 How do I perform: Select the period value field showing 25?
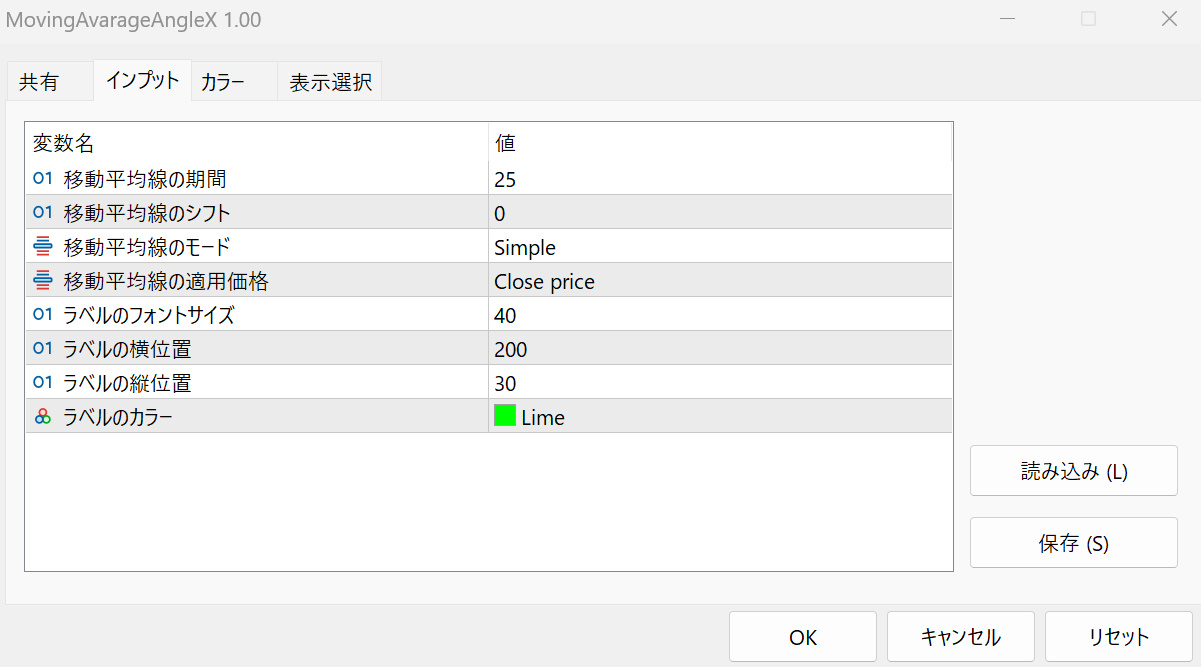coord(720,179)
